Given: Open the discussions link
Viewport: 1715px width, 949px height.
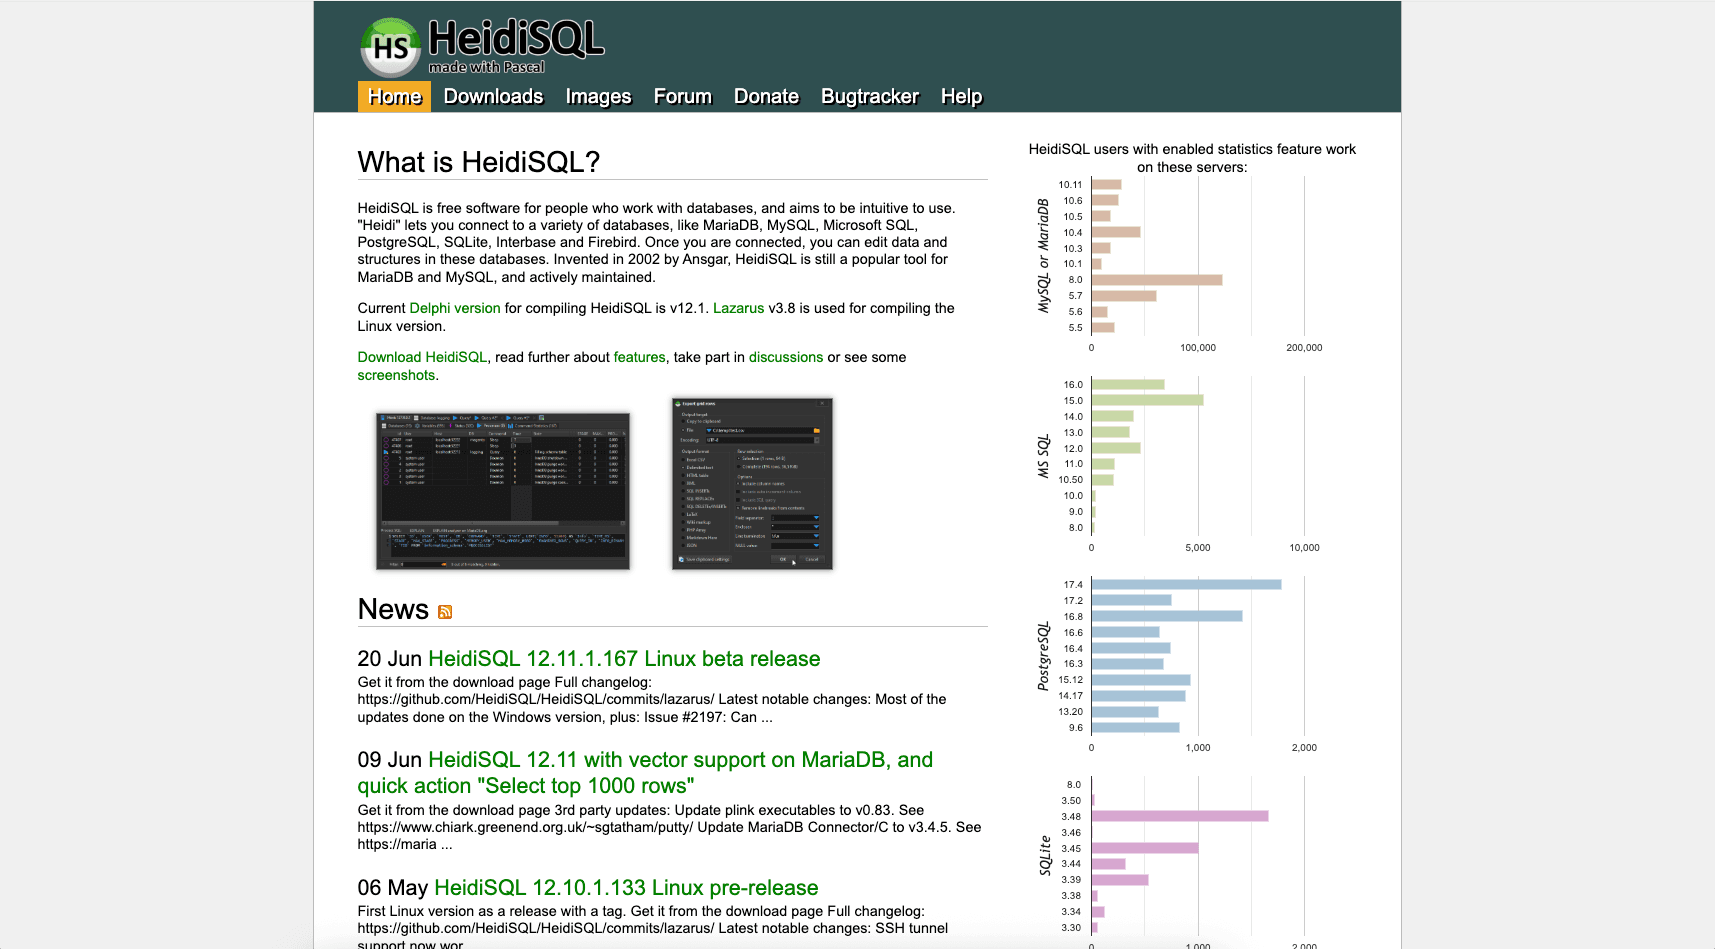Looking at the screenshot, I should coord(785,357).
